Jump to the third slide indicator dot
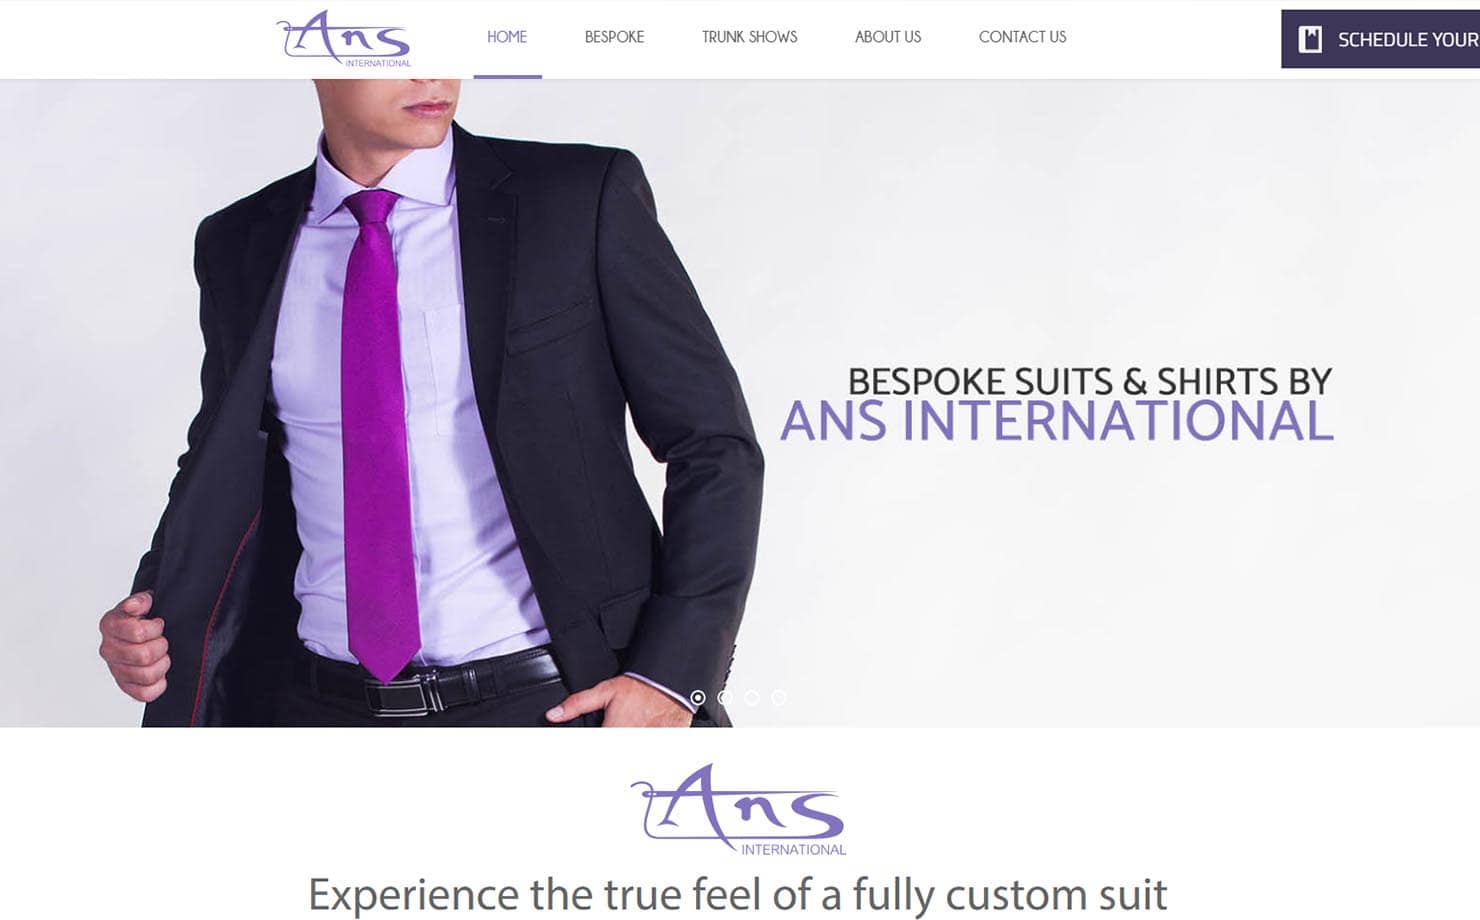Viewport: 1480px width, 920px height. (x=752, y=697)
